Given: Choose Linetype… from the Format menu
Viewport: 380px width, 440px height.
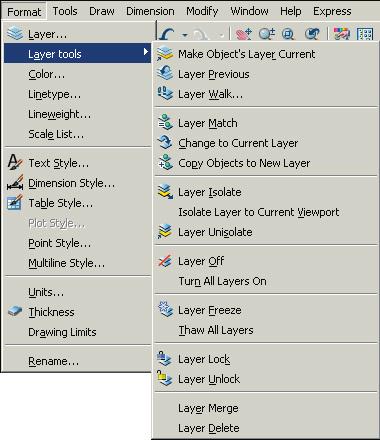Looking at the screenshot, I should click(x=77, y=94).
